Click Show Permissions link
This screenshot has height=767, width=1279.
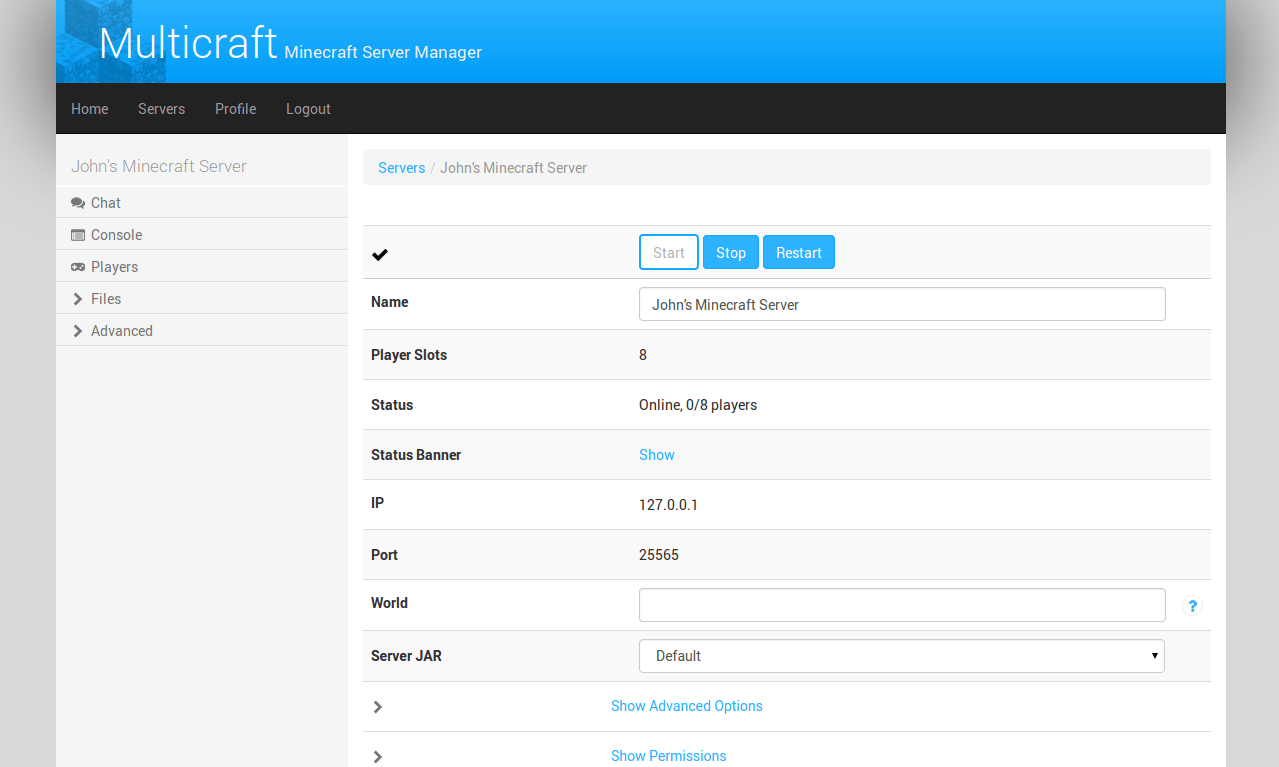[x=669, y=756]
